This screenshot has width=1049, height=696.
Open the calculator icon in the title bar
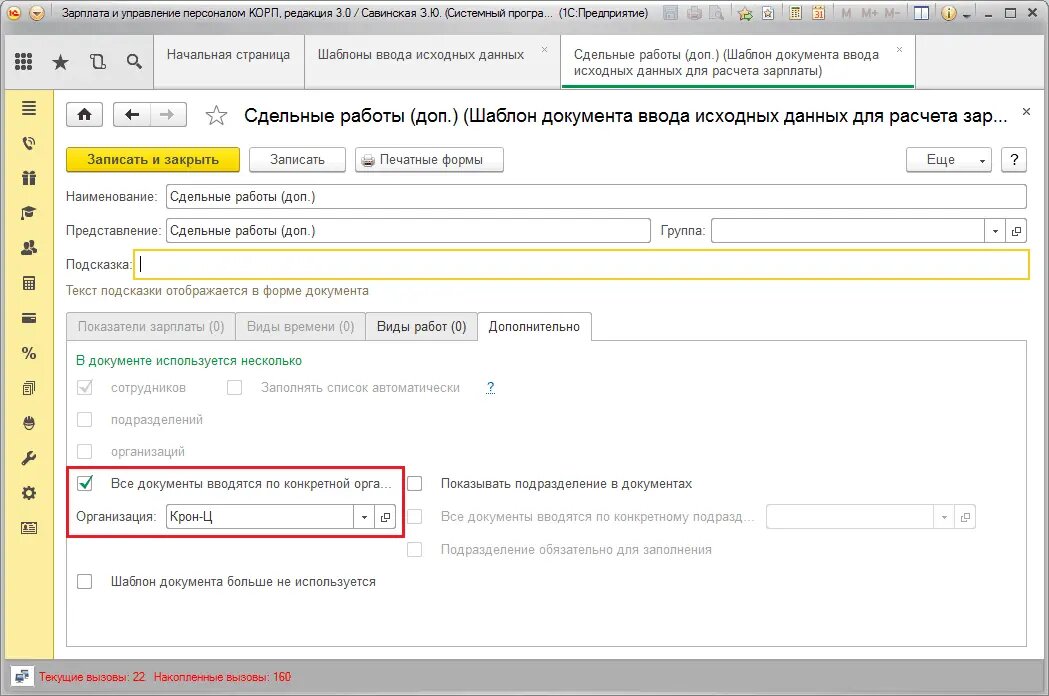[x=795, y=13]
